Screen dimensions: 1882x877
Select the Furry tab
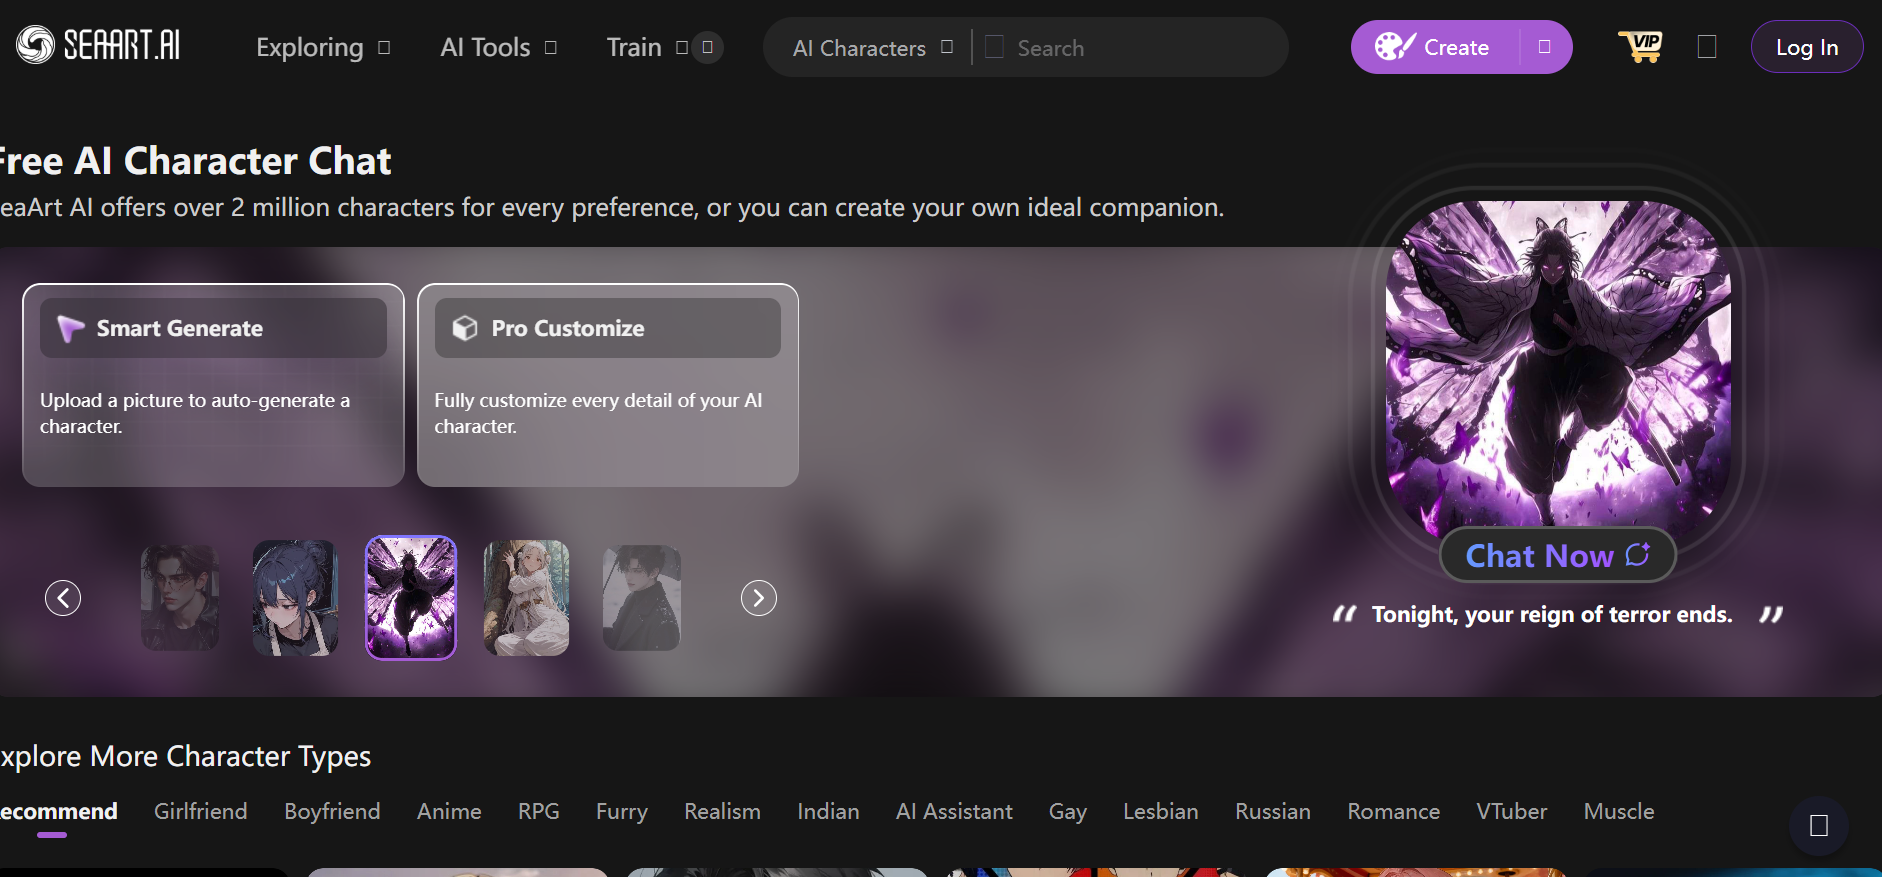point(622,812)
